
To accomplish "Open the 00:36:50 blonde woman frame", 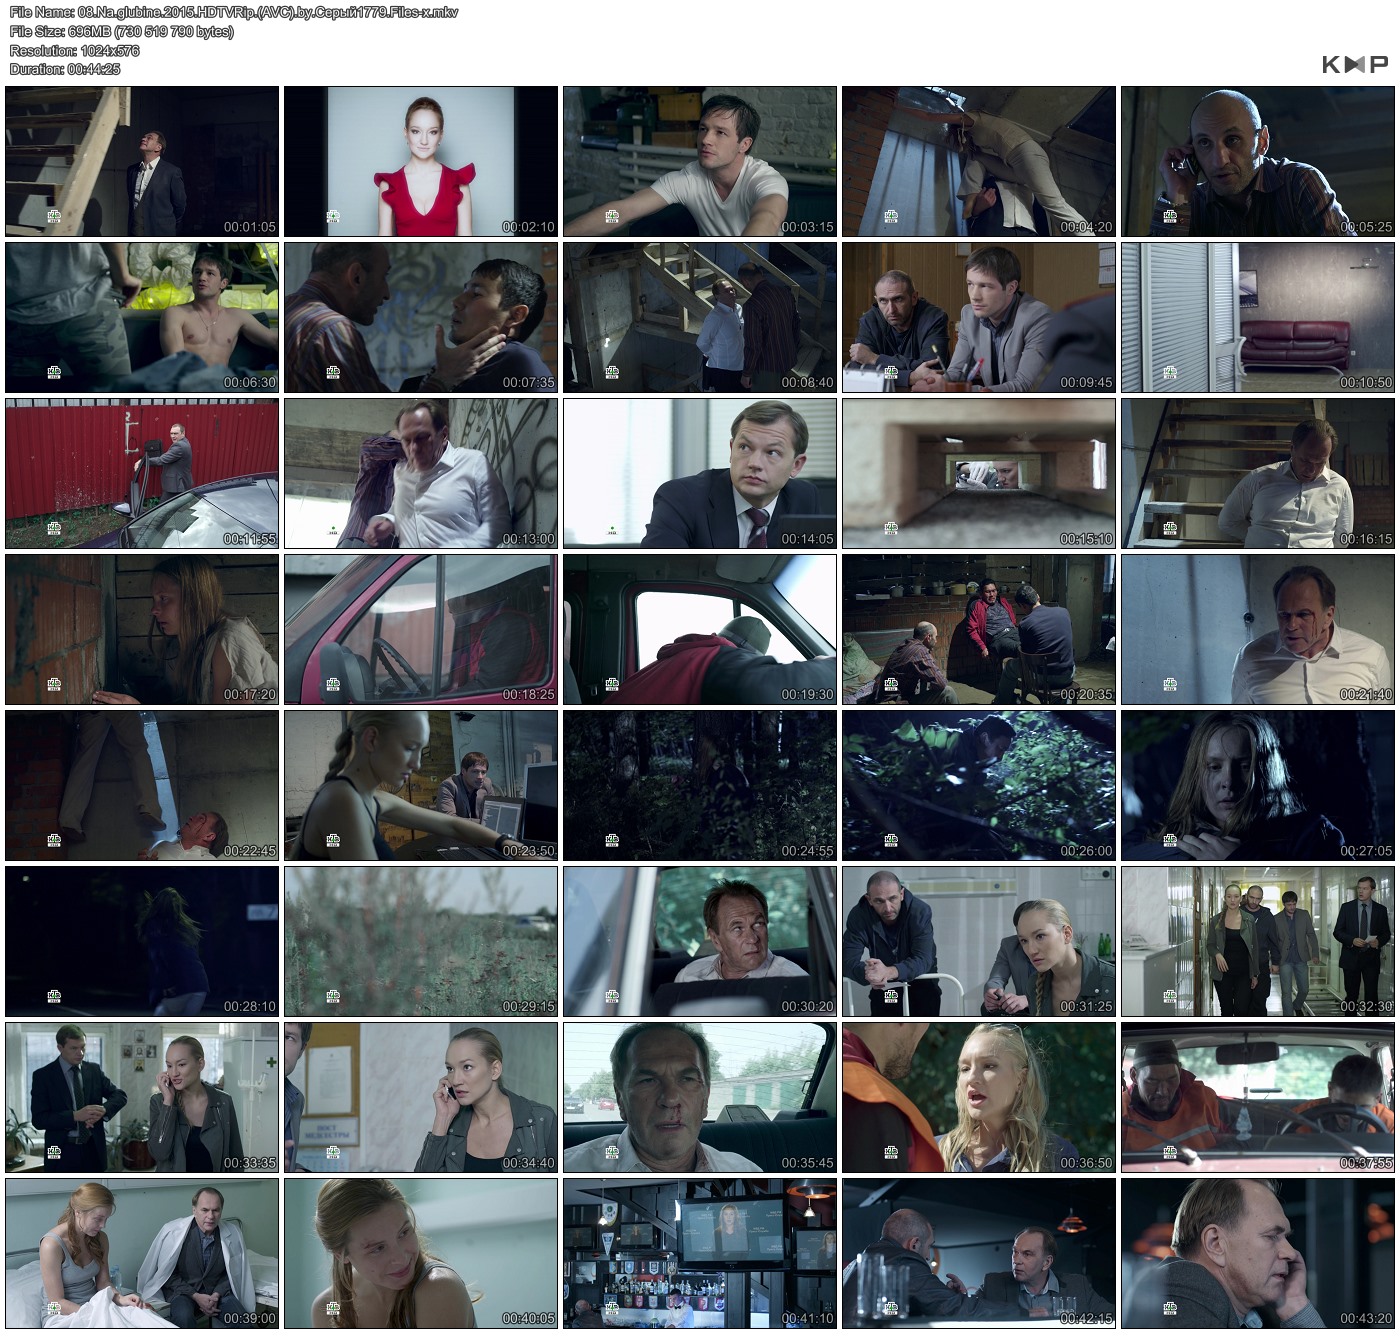I will (978, 1097).
